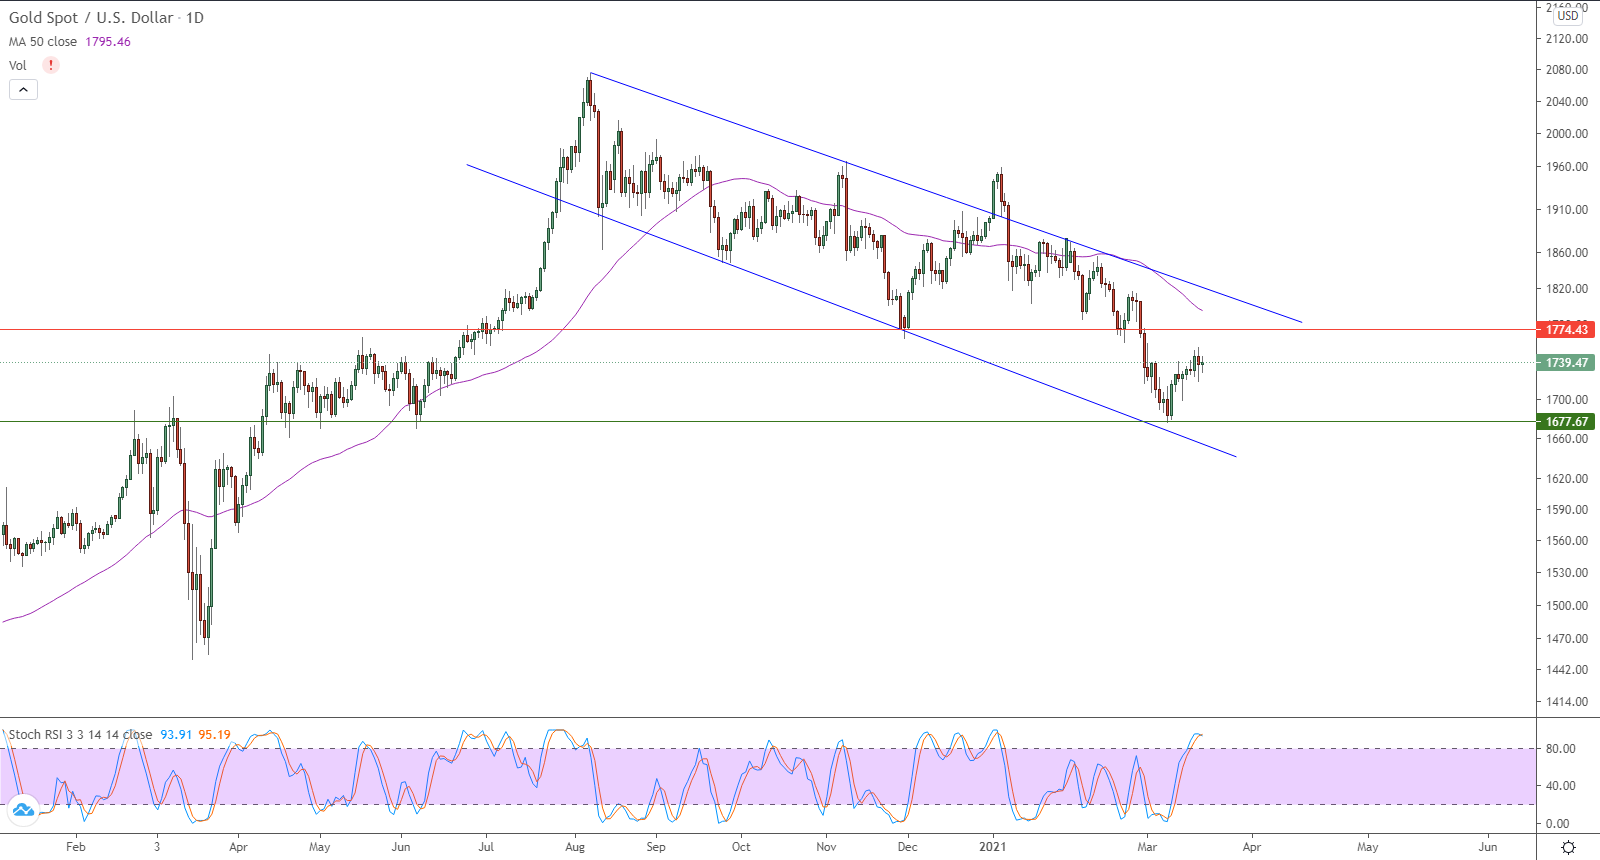
Task: Click the Mar label on time axis
Action: point(1147,847)
